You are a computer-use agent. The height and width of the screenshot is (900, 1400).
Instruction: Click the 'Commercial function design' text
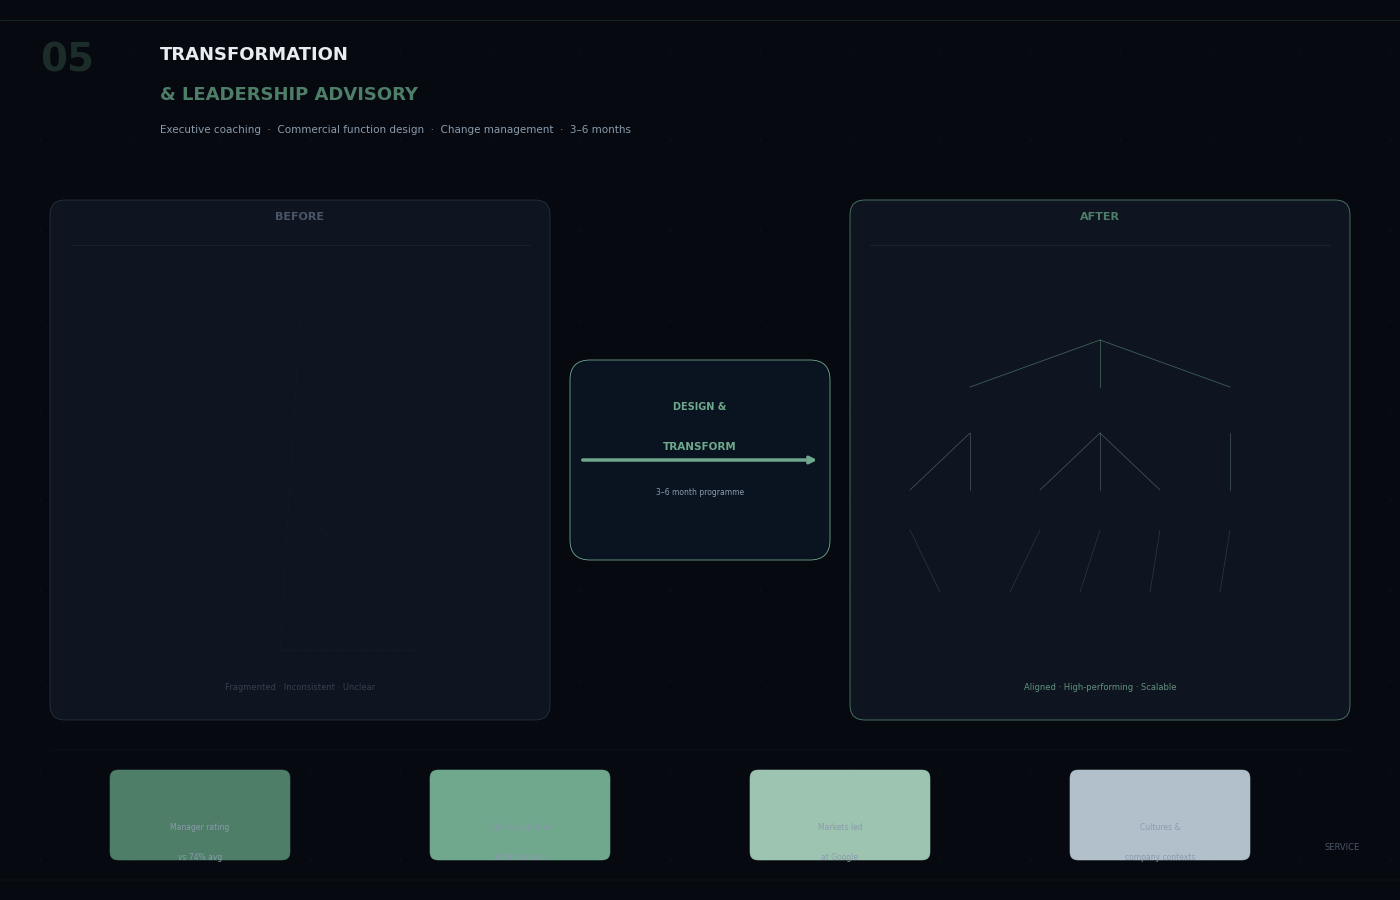click(x=351, y=130)
